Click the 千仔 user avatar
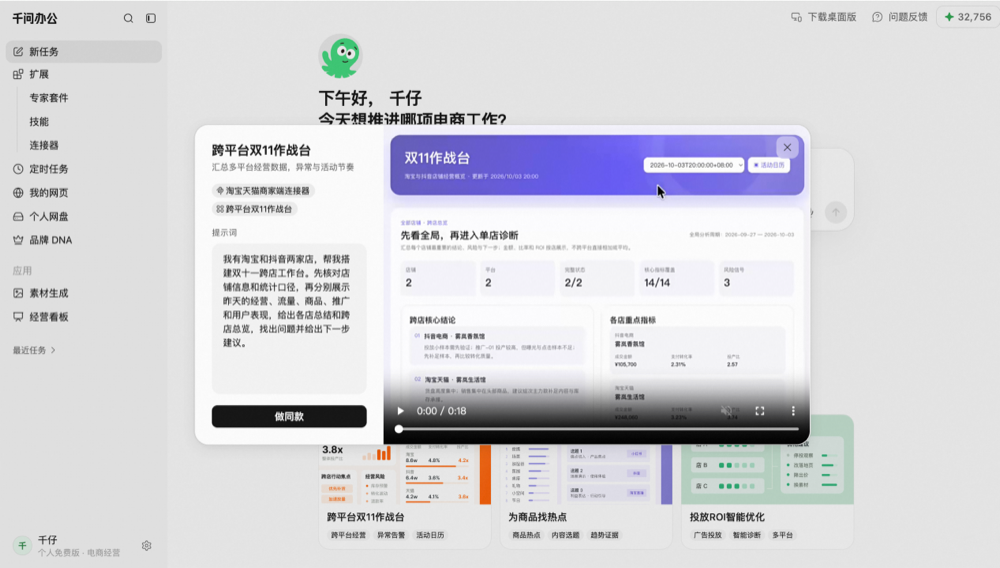 pos(22,546)
